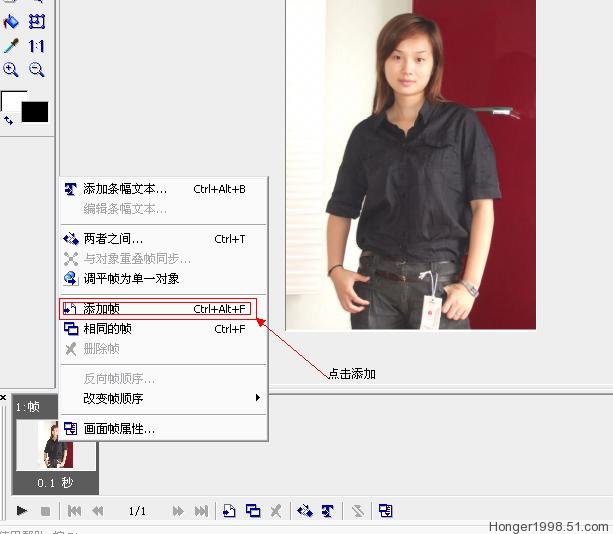Click the photo on the canvas
Screen dimensions: 613x534
point(410,165)
